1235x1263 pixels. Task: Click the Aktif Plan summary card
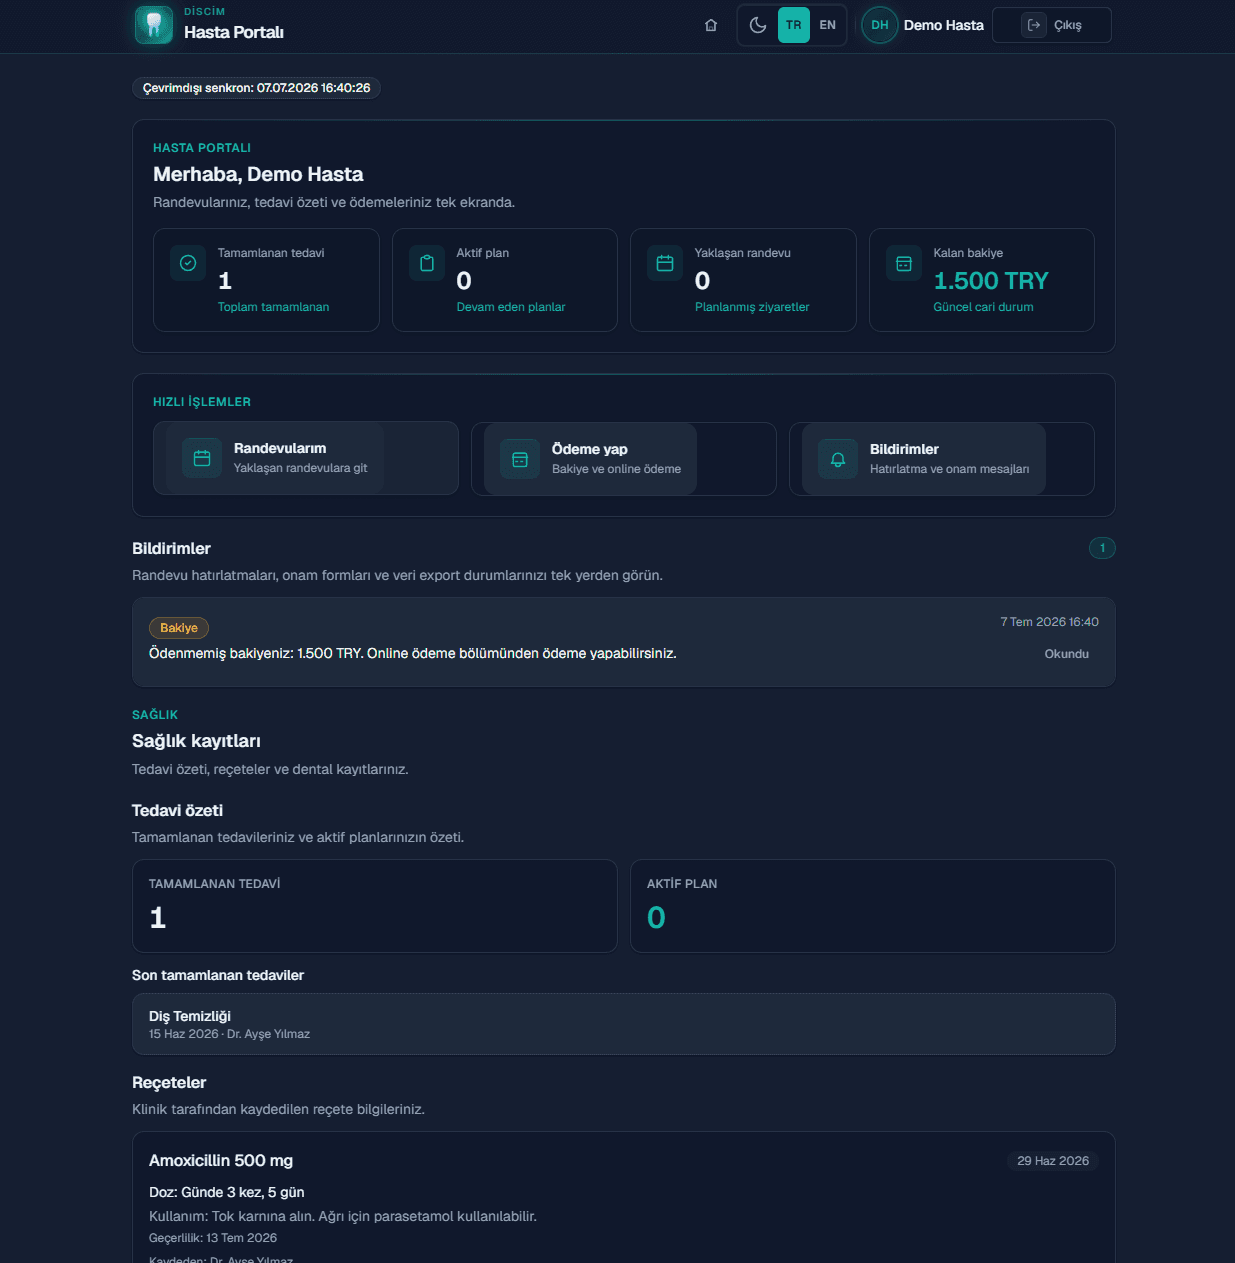pos(873,906)
